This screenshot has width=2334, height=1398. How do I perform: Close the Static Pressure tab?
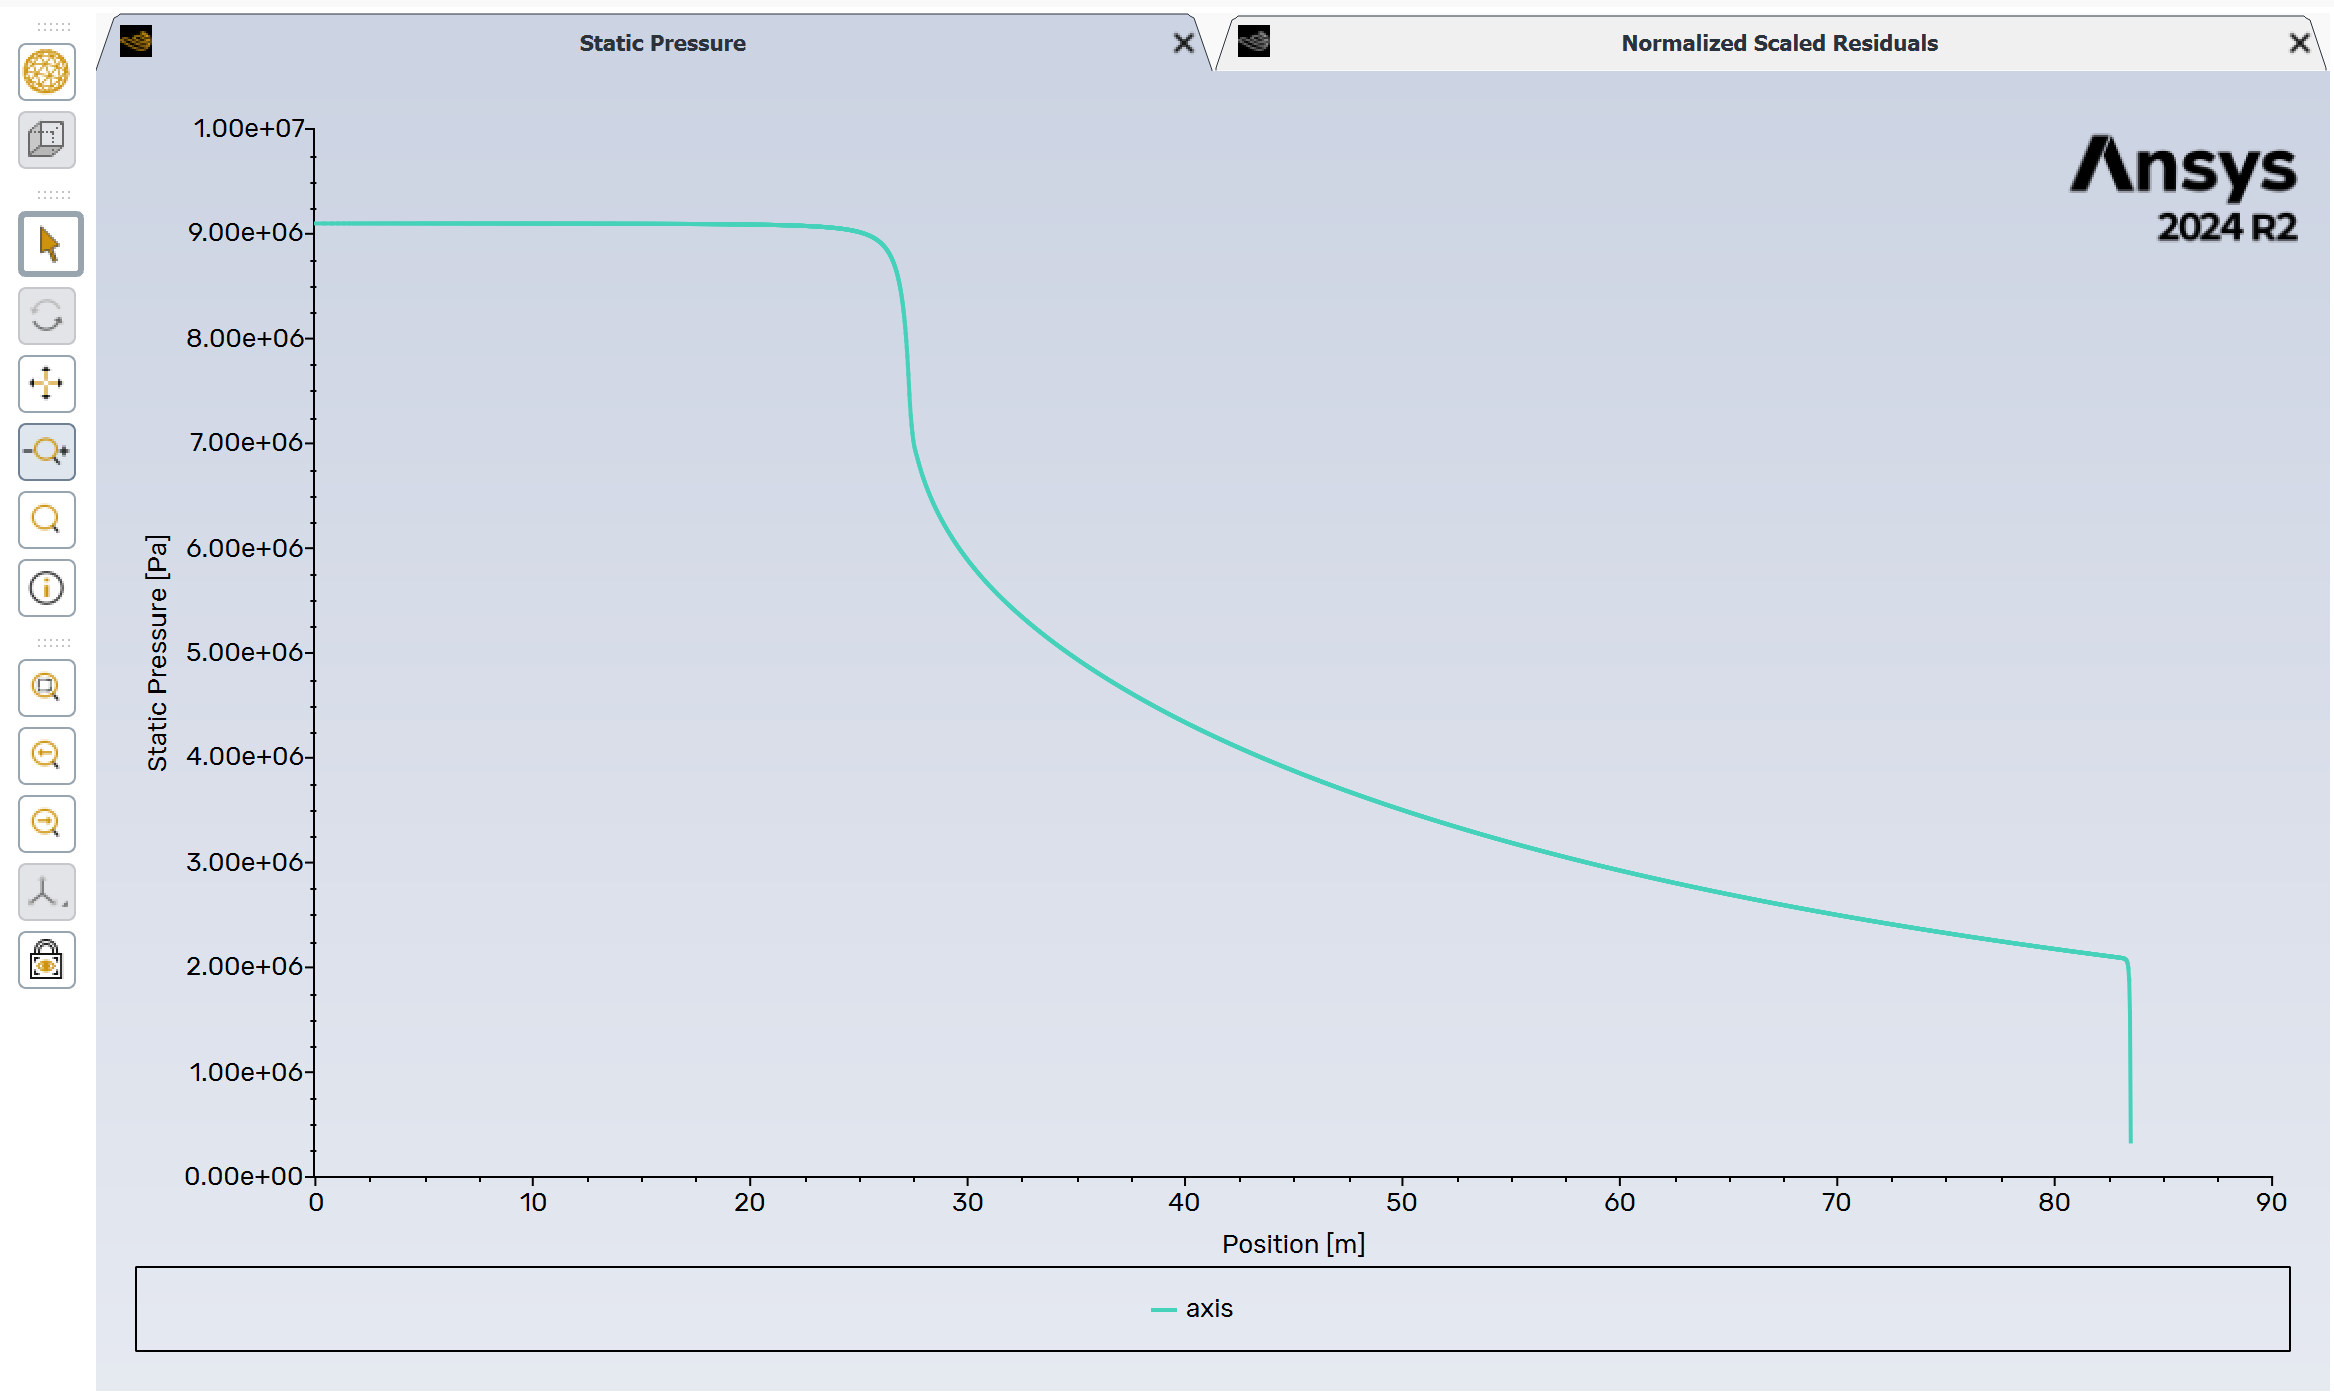pos(1183,43)
